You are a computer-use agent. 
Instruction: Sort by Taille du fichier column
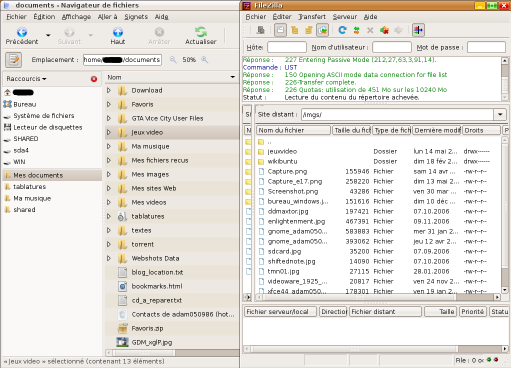pos(352,130)
